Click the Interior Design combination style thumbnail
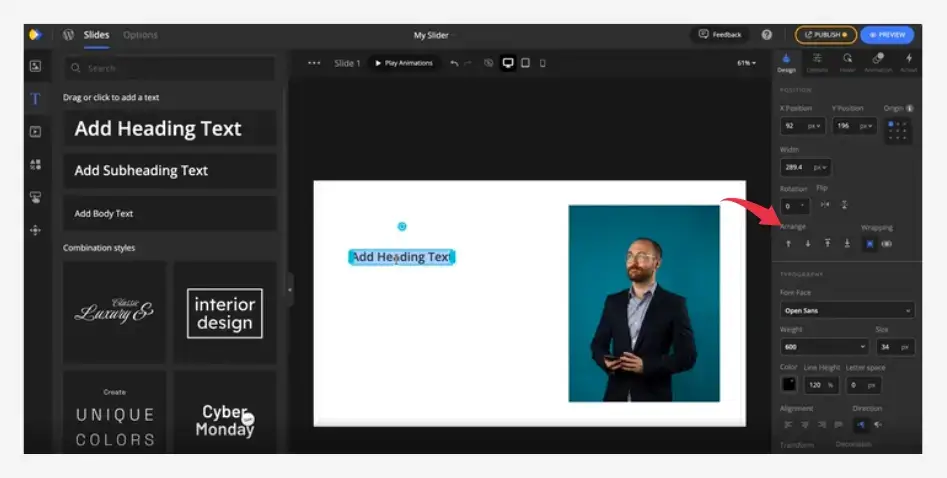Viewport: 947px width, 478px height. (x=224, y=313)
